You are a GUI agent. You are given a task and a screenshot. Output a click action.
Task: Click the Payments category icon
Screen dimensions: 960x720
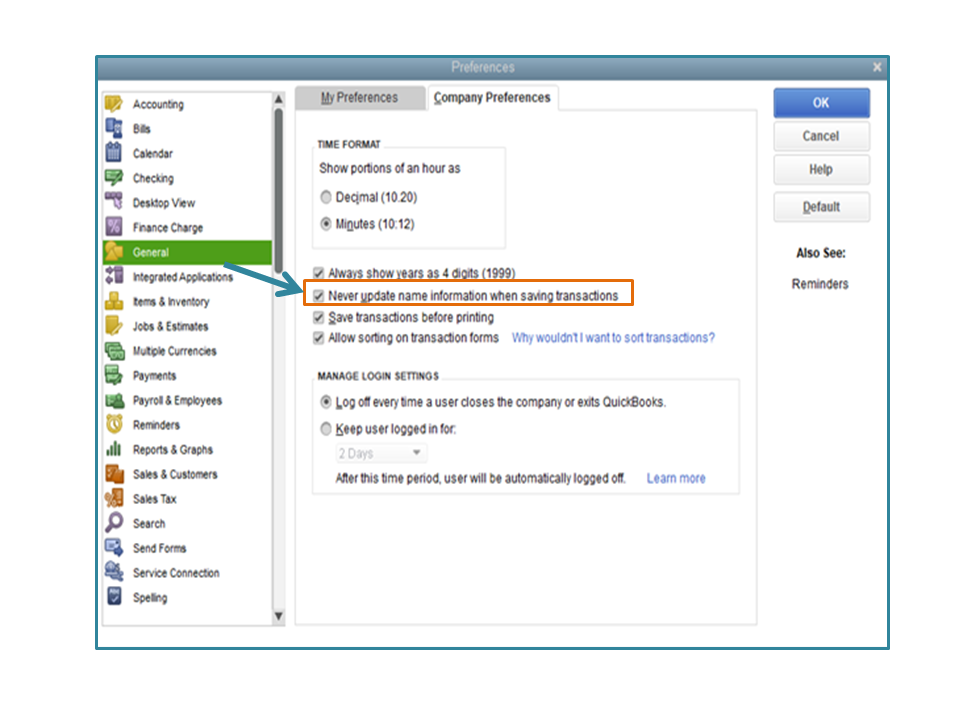pyautogui.click(x=113, y=375)
